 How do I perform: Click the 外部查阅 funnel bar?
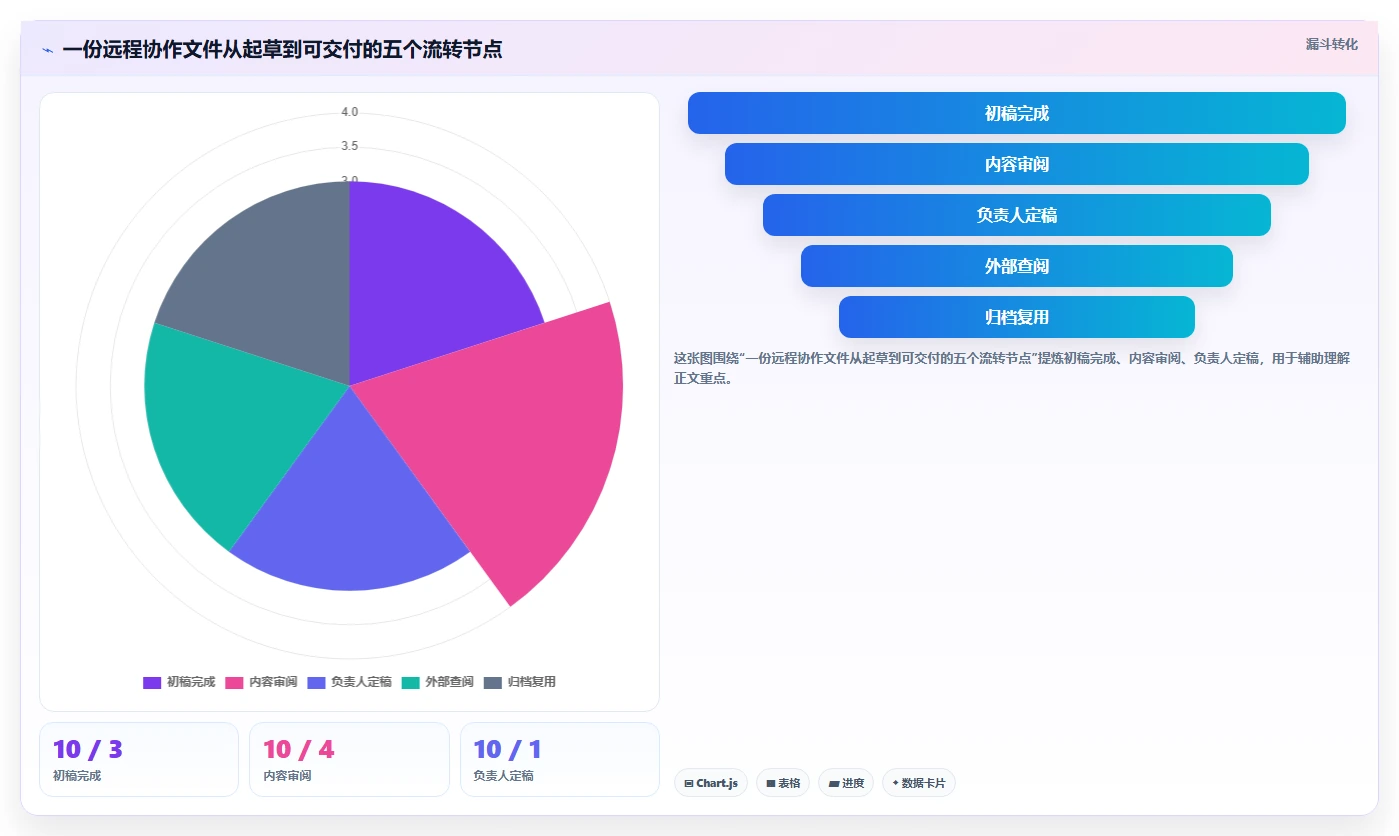(x=1016, y=266)
